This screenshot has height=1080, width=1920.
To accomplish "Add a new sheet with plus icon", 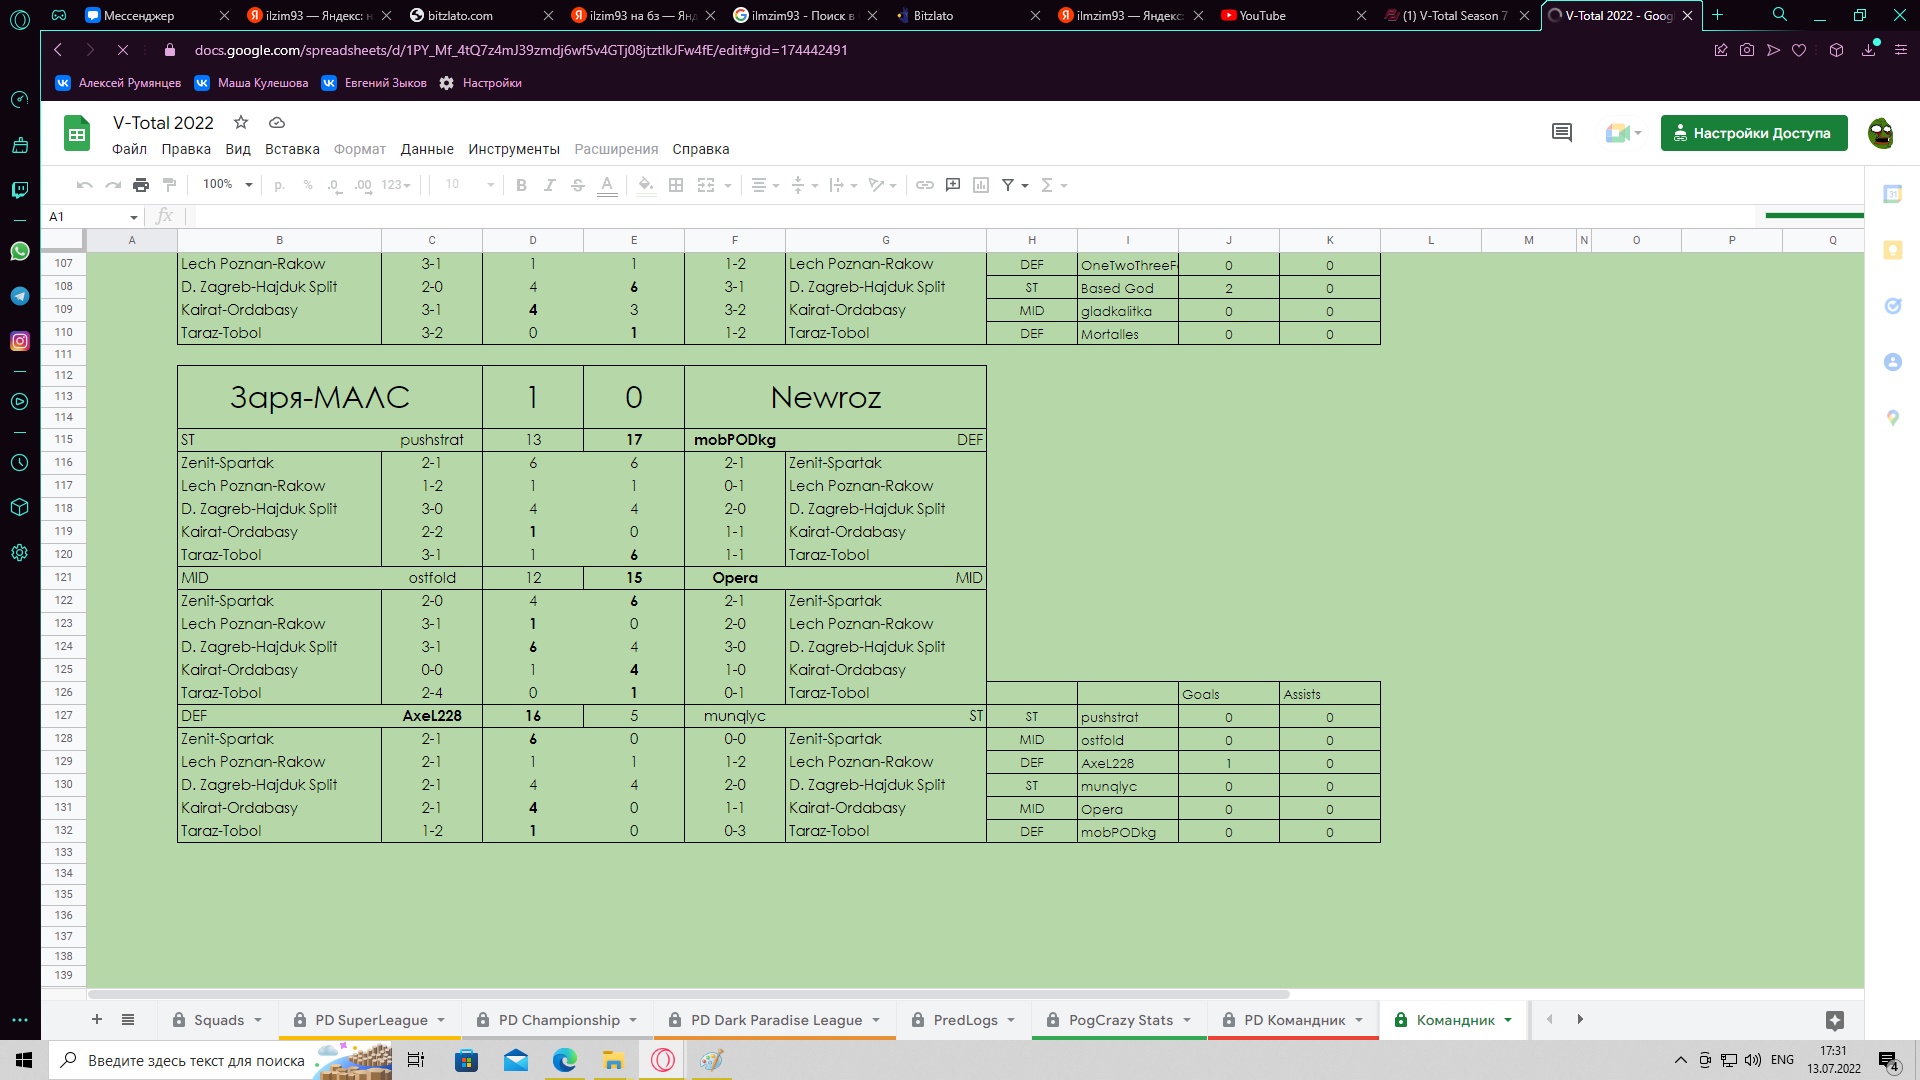I will [97, 1020].
